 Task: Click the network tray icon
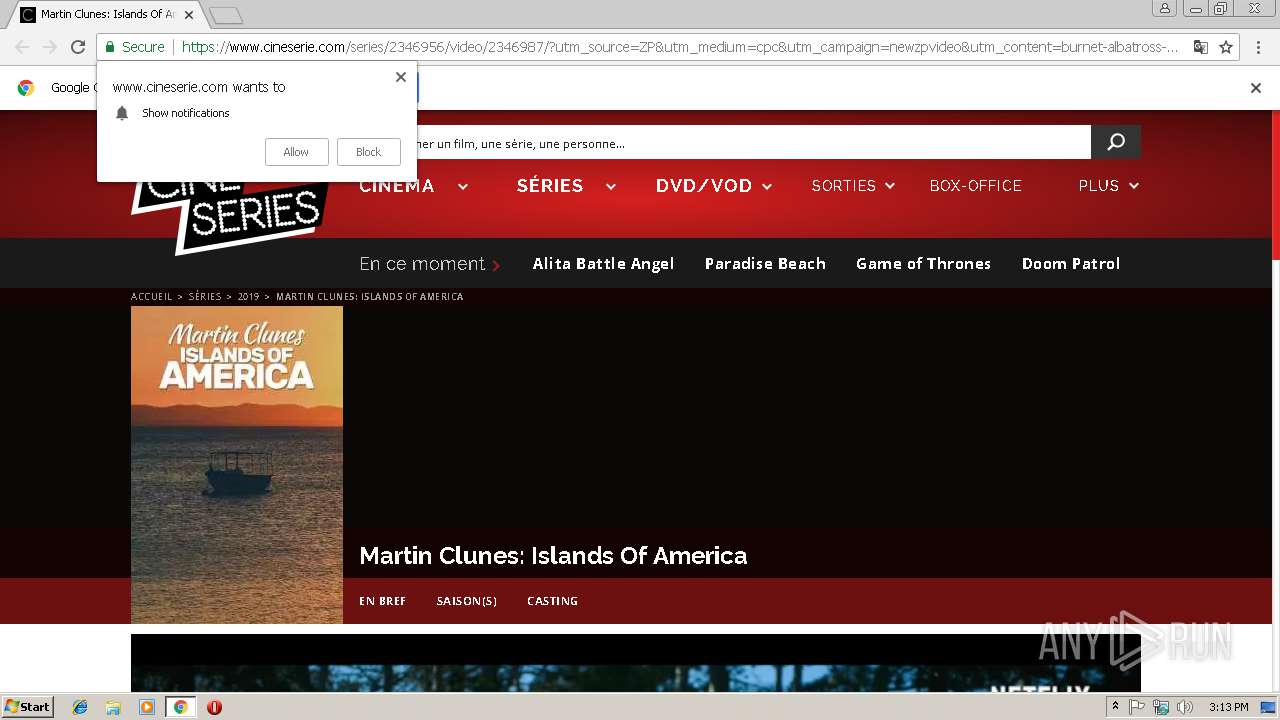(1161, 707)
